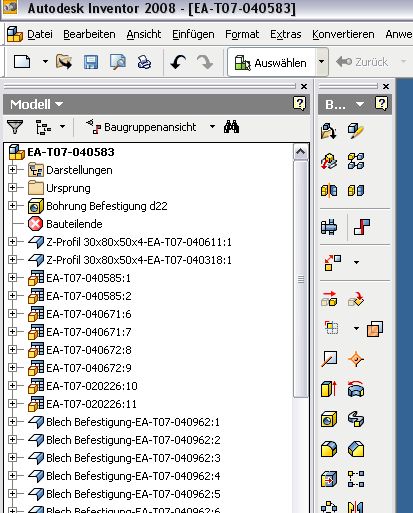Click the yellow box with hole feature icon
The width and height of the screenshot is (413, 513).
[329, 419]
